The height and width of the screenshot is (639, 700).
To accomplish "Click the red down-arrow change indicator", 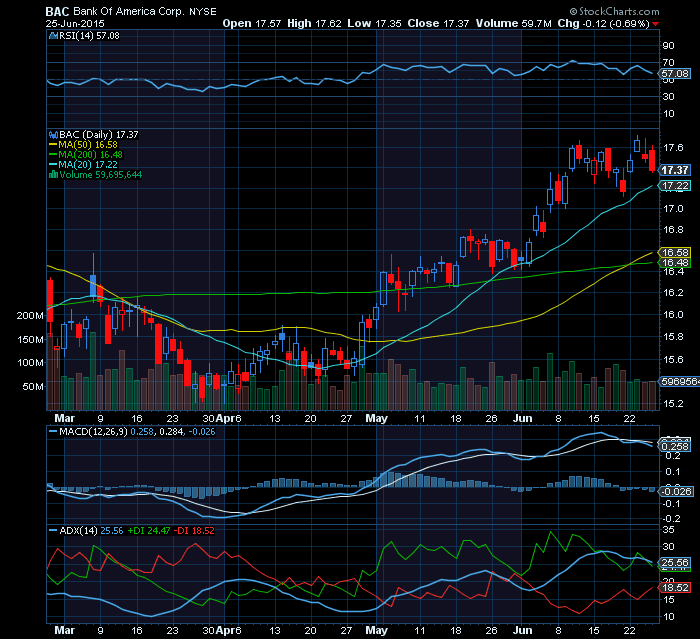I will (x=655, y=24).
